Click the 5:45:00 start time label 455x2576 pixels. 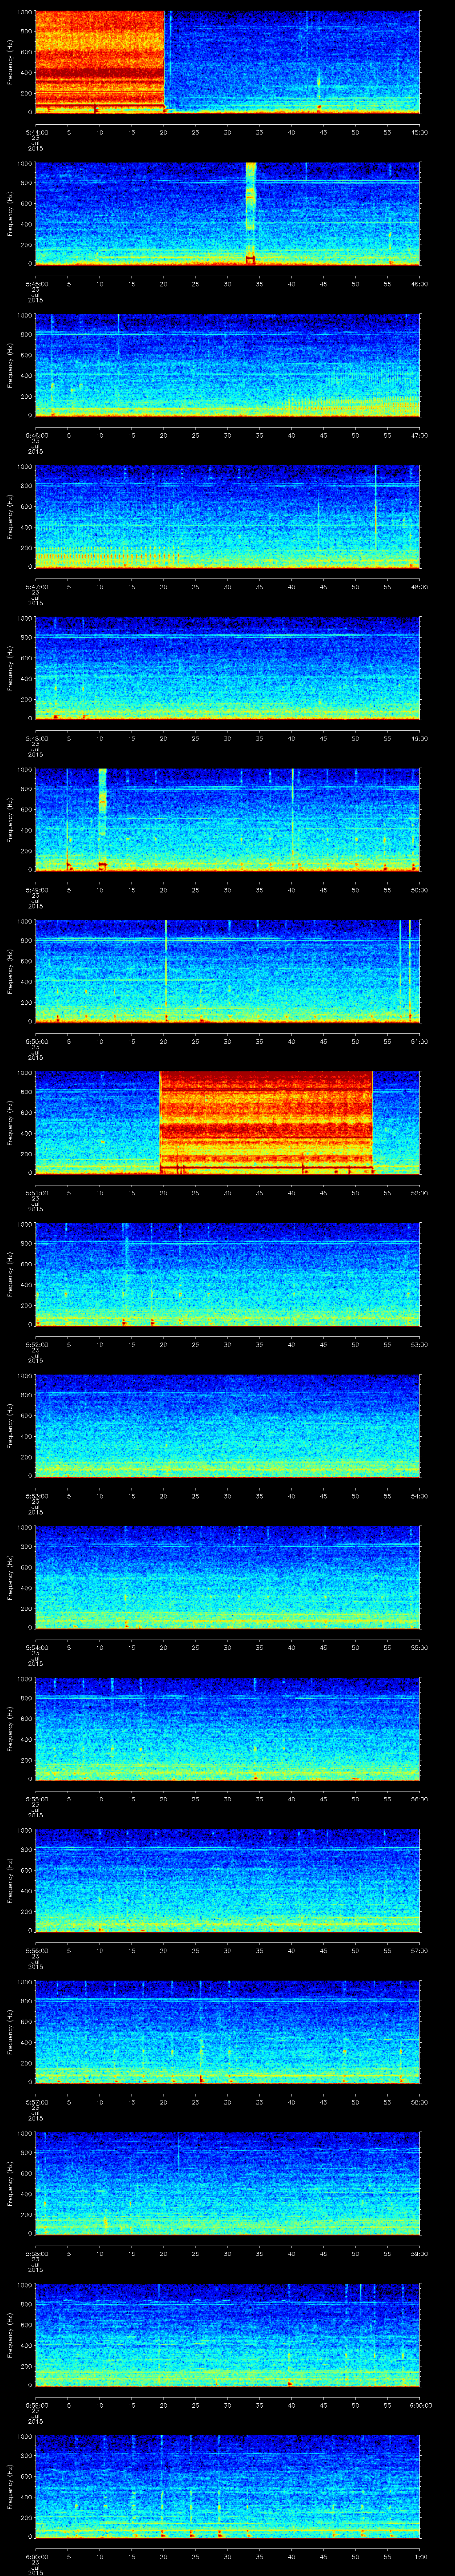37,284
